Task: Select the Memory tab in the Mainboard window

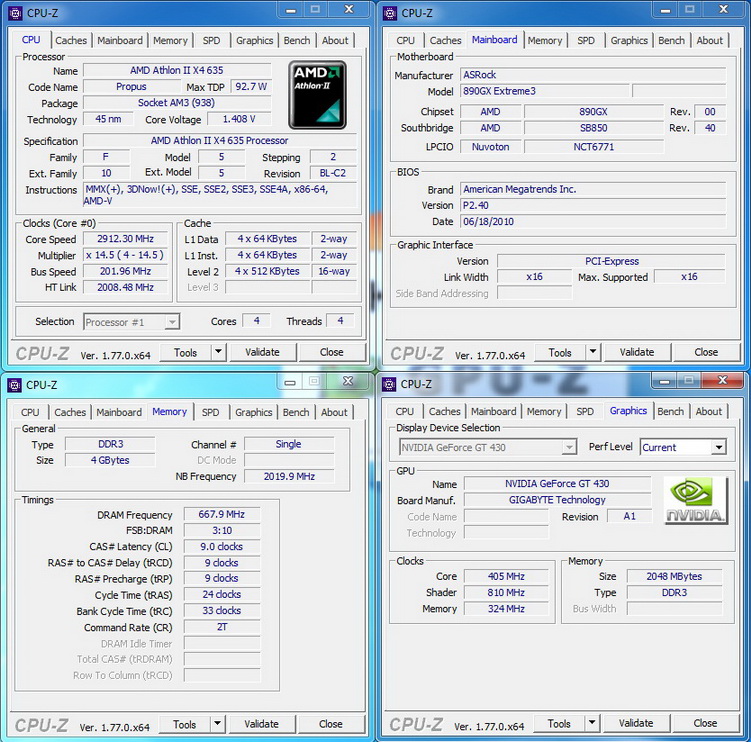Action: pyautogui.click(x=545, y=41)
